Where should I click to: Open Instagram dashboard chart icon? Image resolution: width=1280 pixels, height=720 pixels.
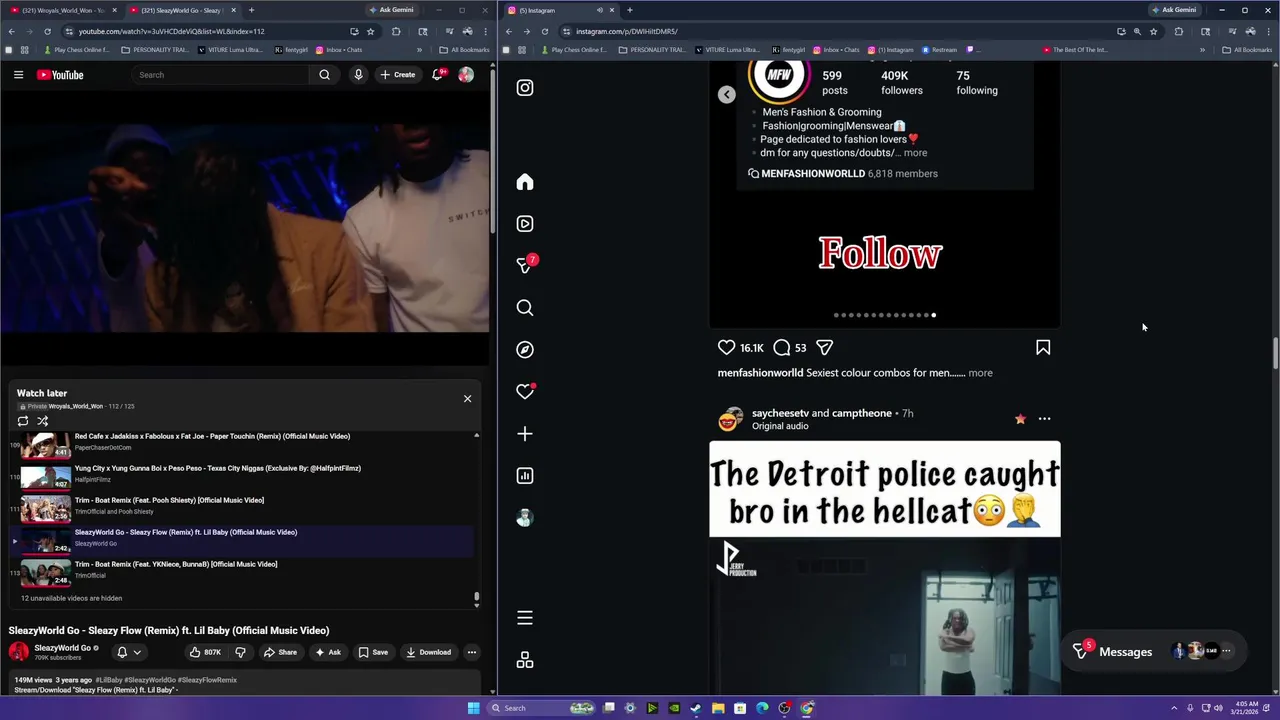click(525, 476)
